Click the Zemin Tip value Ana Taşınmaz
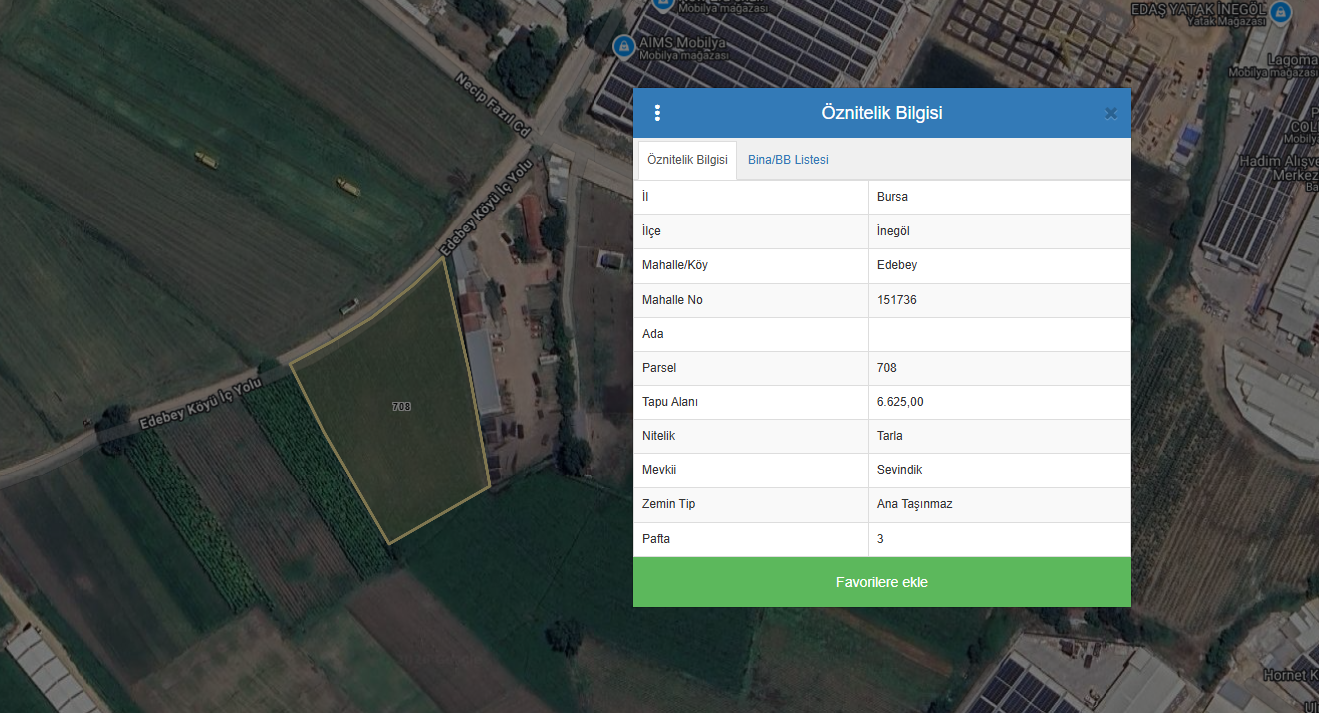 pyautogui.click(x=915, y=504)
